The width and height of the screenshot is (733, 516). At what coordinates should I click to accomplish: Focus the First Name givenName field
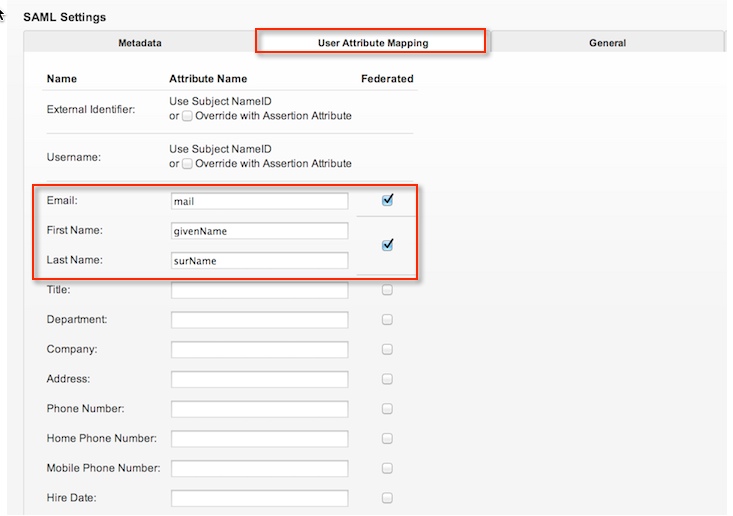(x=259, y=231)
